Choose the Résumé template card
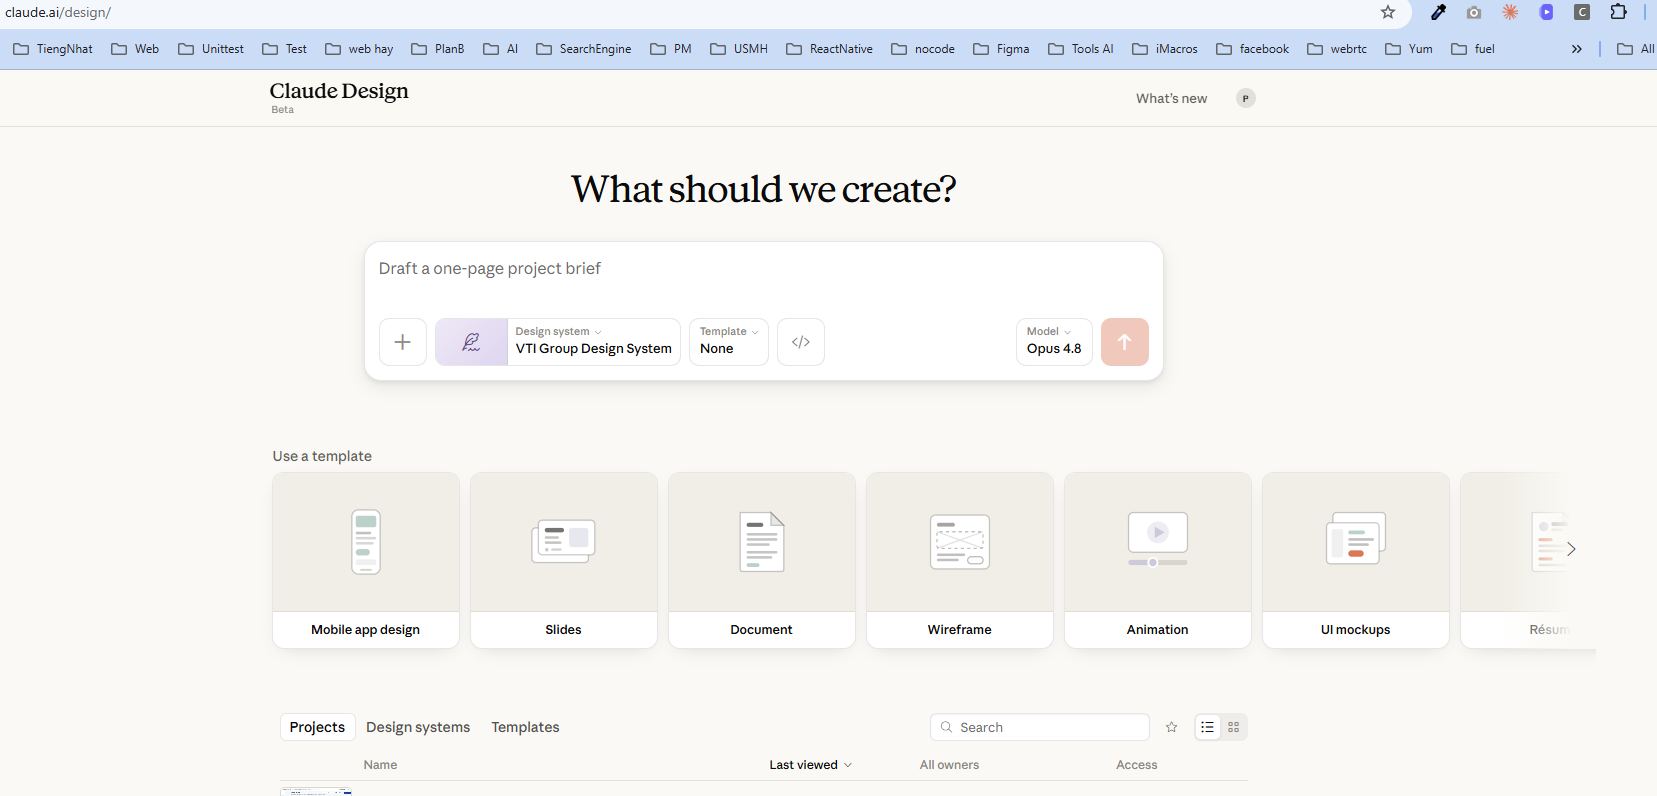 (1528, 560)
